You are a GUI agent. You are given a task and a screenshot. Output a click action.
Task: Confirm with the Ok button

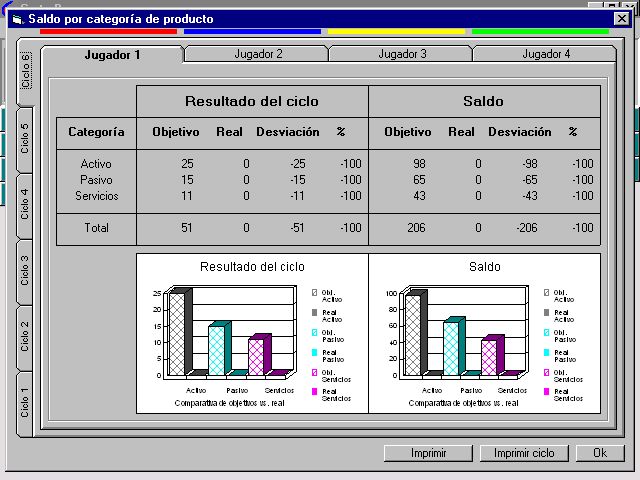click(x=600, y=453)
